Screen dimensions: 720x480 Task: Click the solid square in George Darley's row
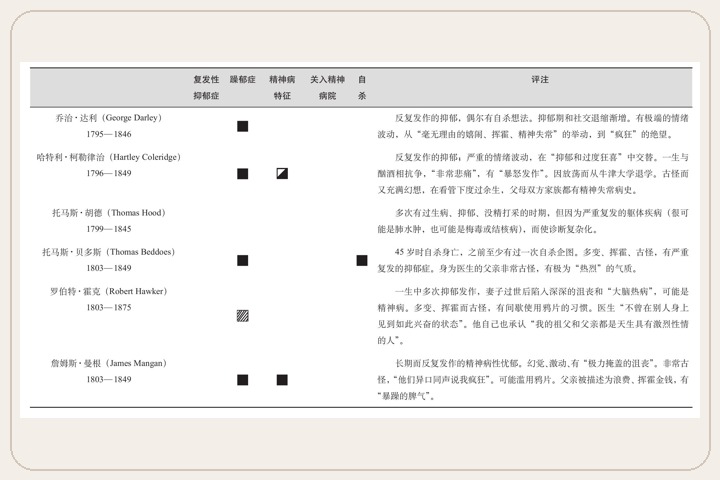pyautogui.click(x=242, y=126)
